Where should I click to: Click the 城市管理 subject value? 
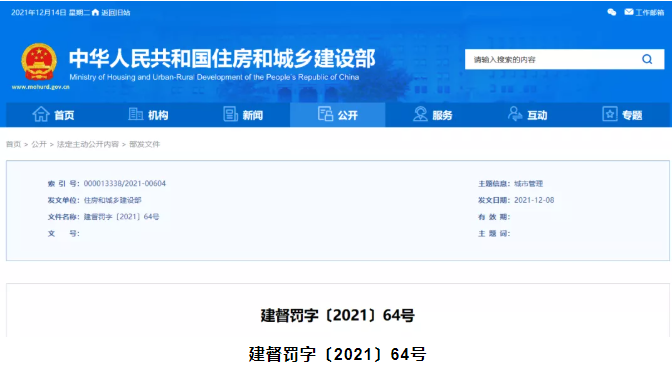point(528,183)
